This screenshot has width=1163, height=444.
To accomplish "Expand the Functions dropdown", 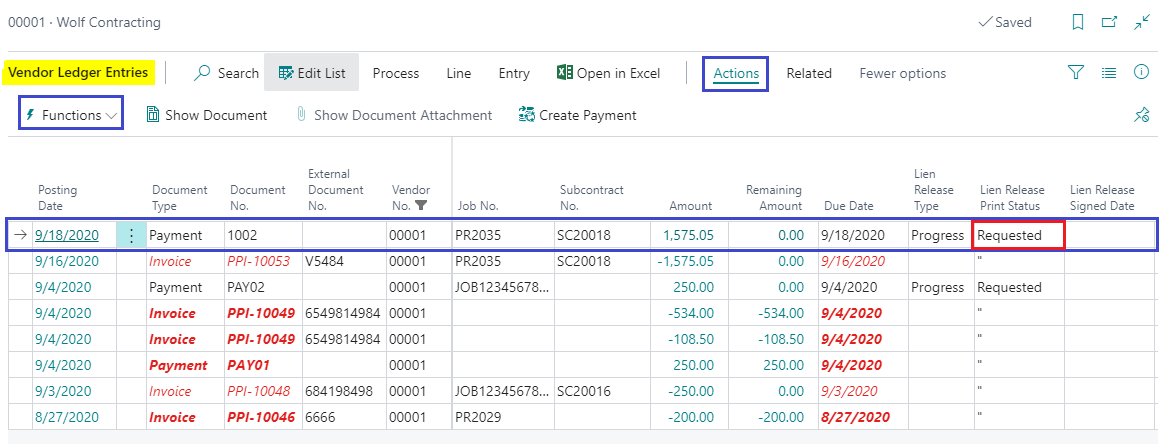I will click(71, 115).
